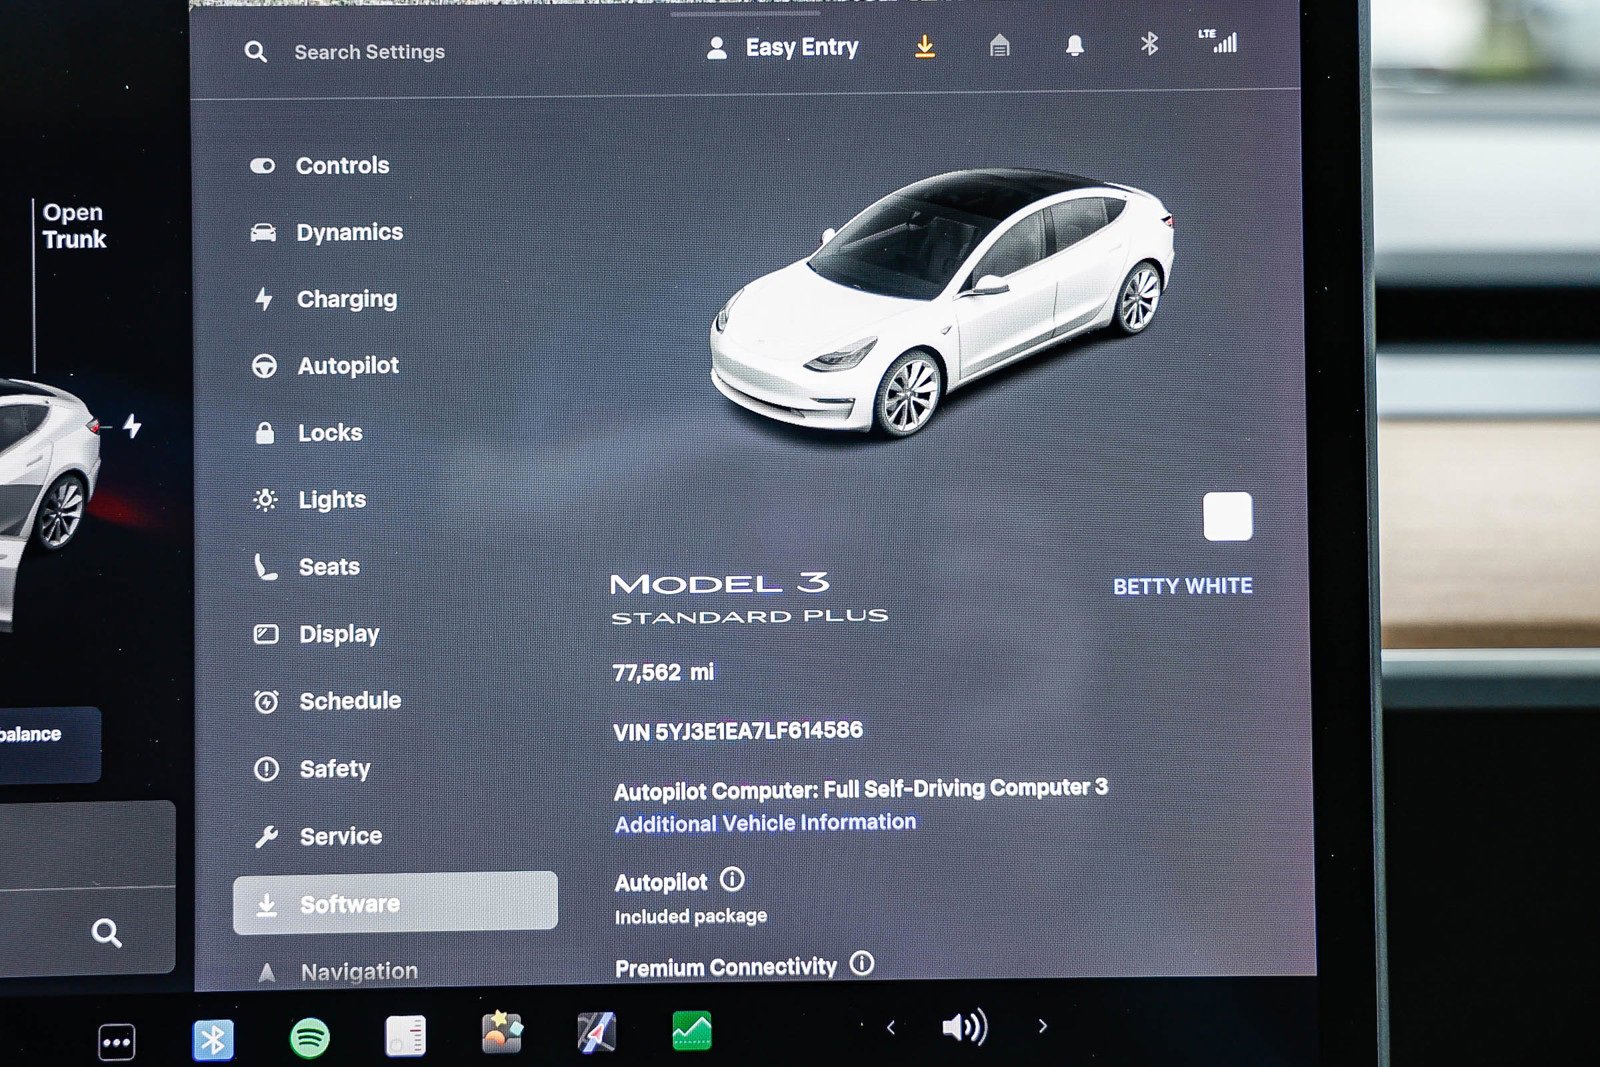The height and width of the screenshot is (1067, 1600).
Task: Tap the yellow software update download icon
Action: 926,46
